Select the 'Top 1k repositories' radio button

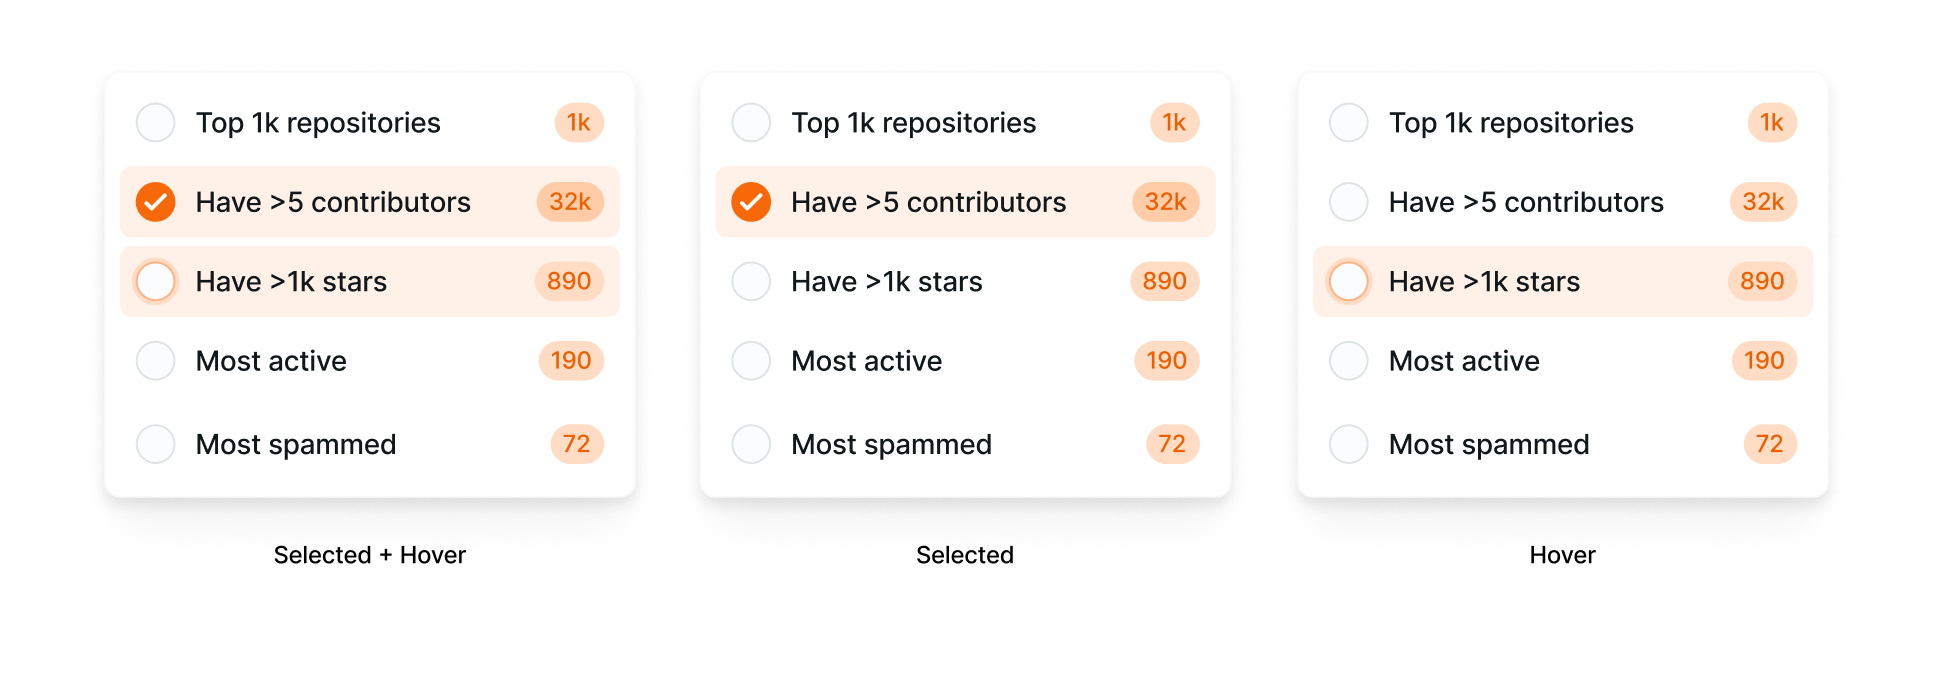click(x=155, y=122)
